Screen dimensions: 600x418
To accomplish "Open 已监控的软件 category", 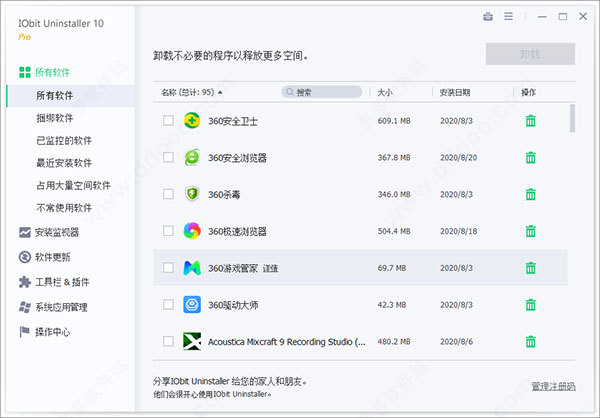I will pyautogui.click(x=64, y=140).
